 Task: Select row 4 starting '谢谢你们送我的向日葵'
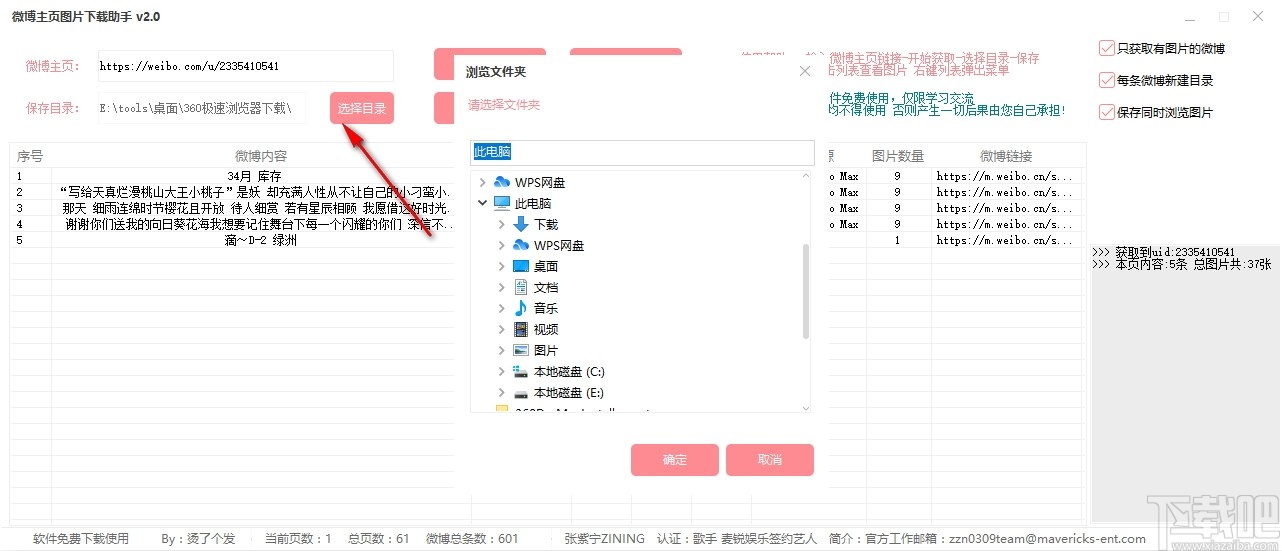pyautogui.click(x=260, y=224)
